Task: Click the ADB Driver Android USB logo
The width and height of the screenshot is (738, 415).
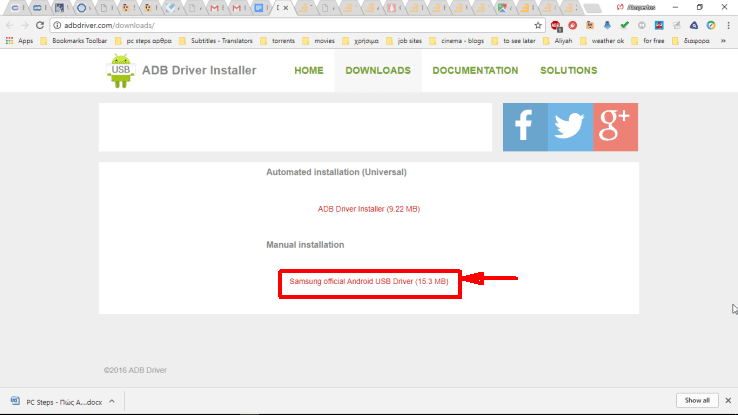Action: 120,71
